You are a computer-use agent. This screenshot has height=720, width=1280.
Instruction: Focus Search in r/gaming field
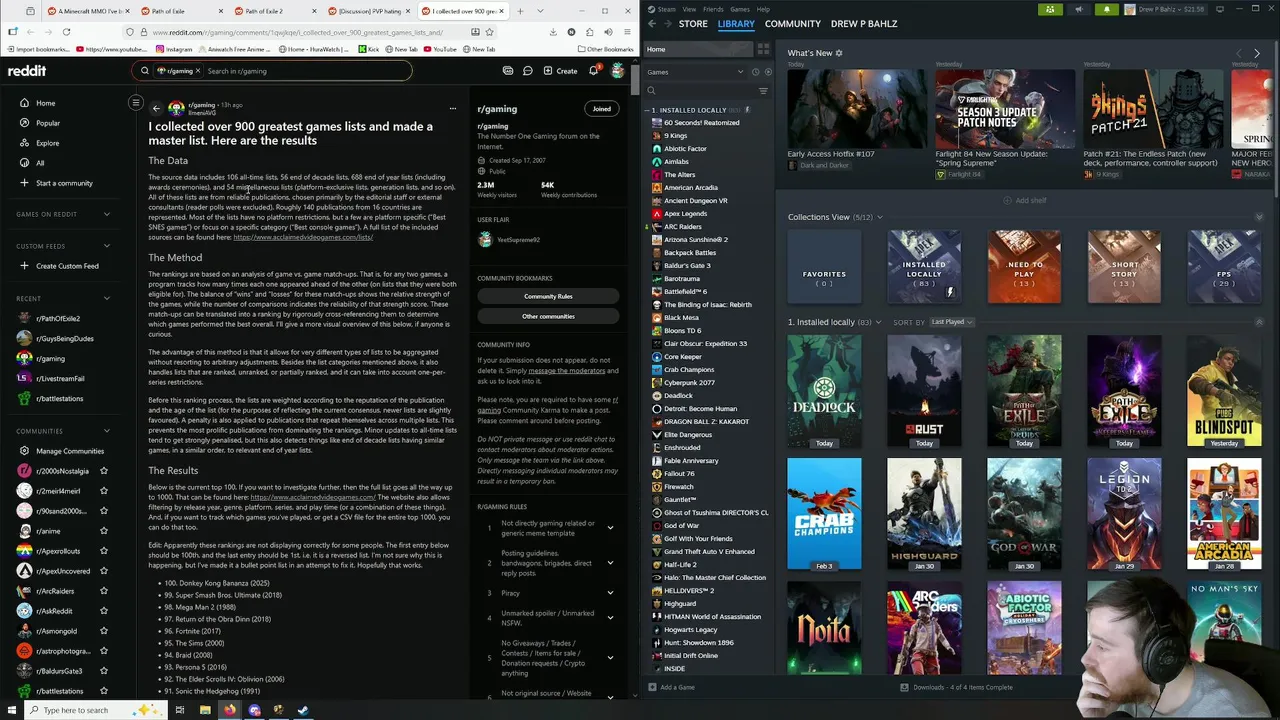(x=305, y=71)
